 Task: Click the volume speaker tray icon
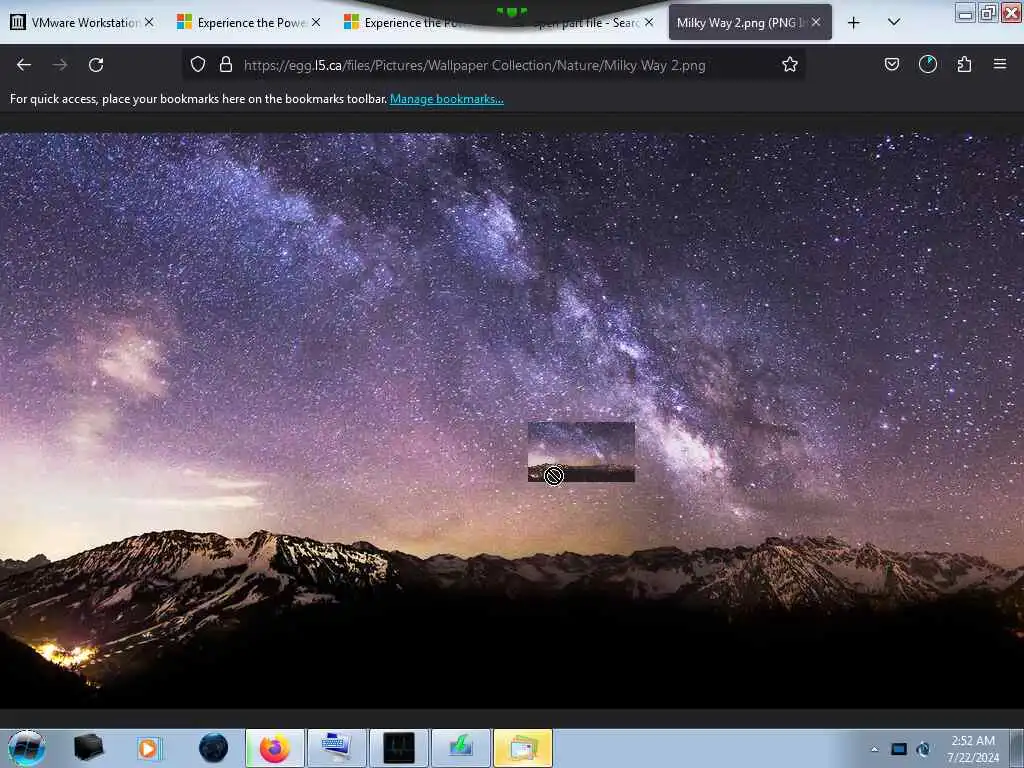pos(923,749)
